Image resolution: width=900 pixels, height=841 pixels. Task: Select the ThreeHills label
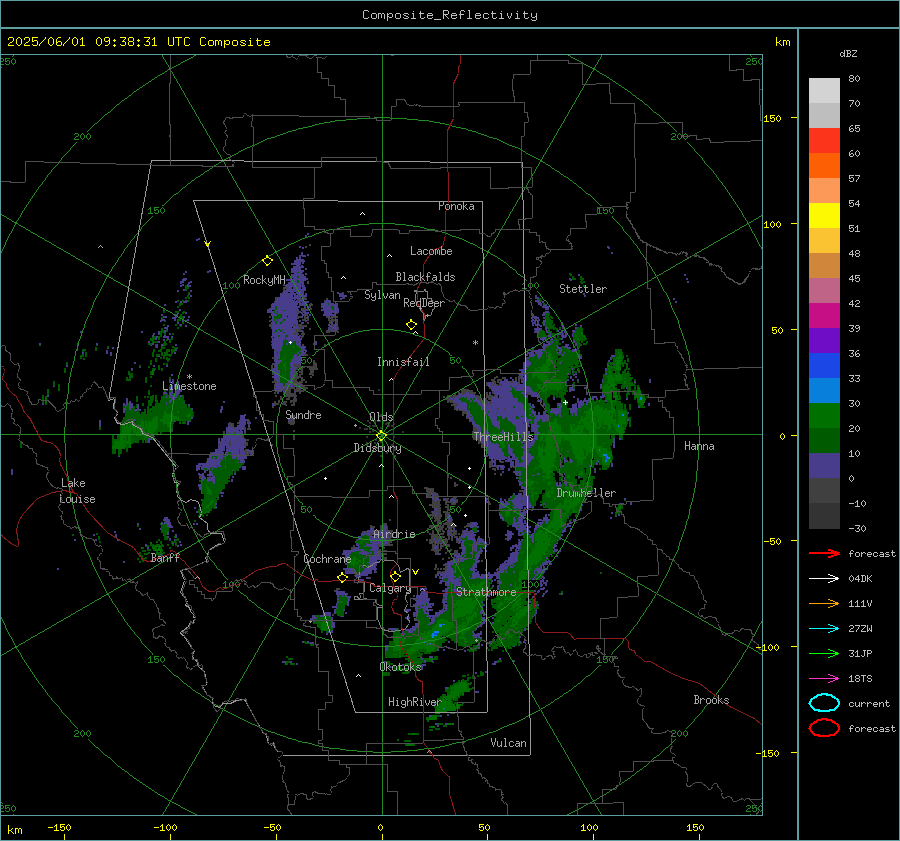tap(503, 437)
